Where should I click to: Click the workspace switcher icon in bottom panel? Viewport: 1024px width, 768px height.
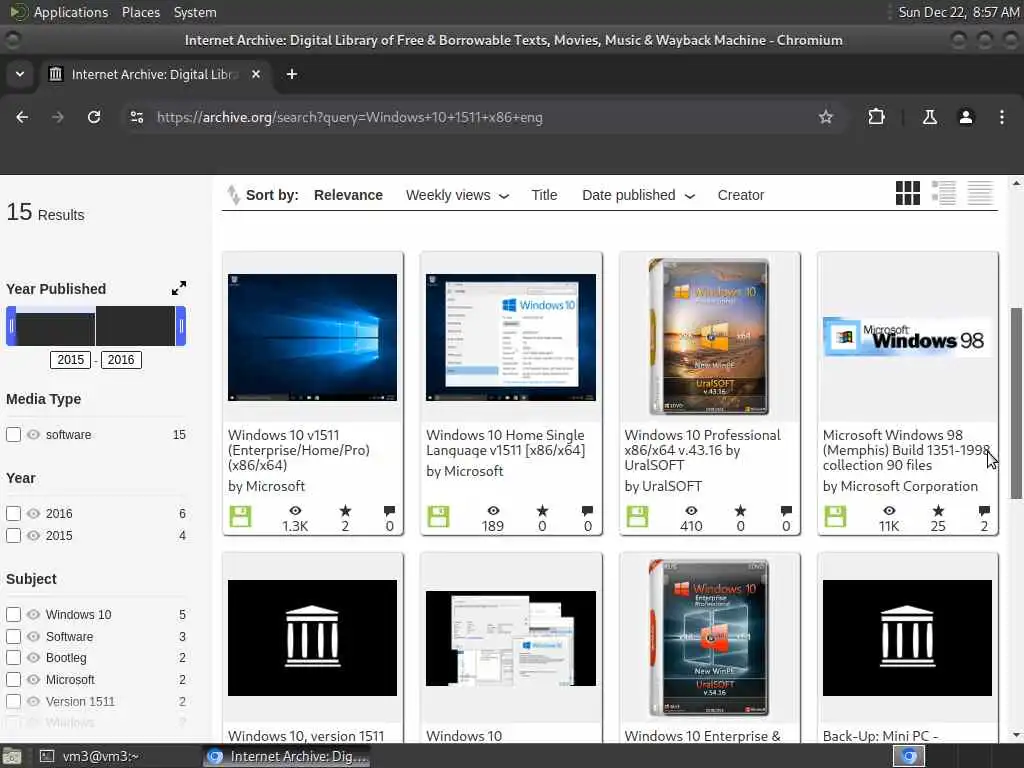[x=909, y=756]
